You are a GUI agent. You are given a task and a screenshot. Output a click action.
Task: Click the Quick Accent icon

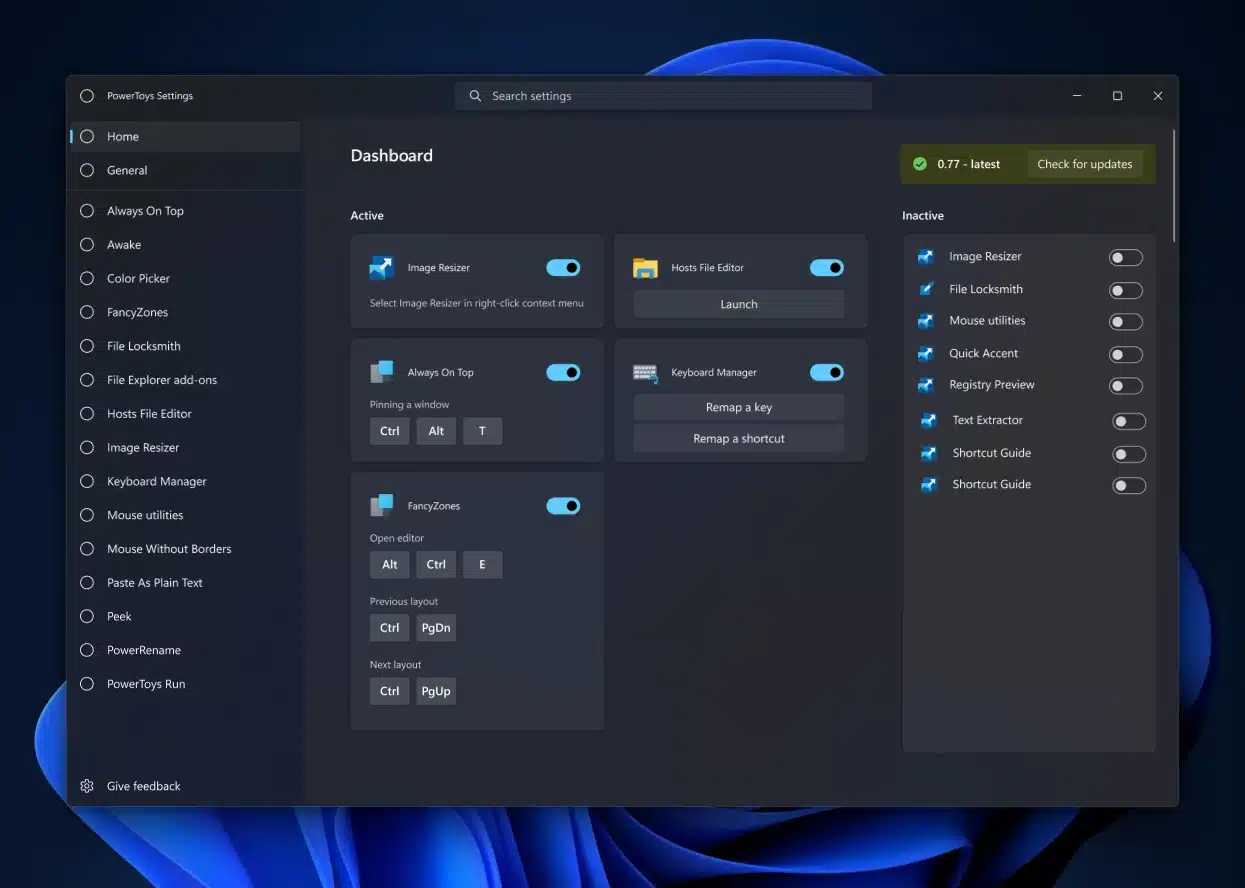click(x=925, y=353)
